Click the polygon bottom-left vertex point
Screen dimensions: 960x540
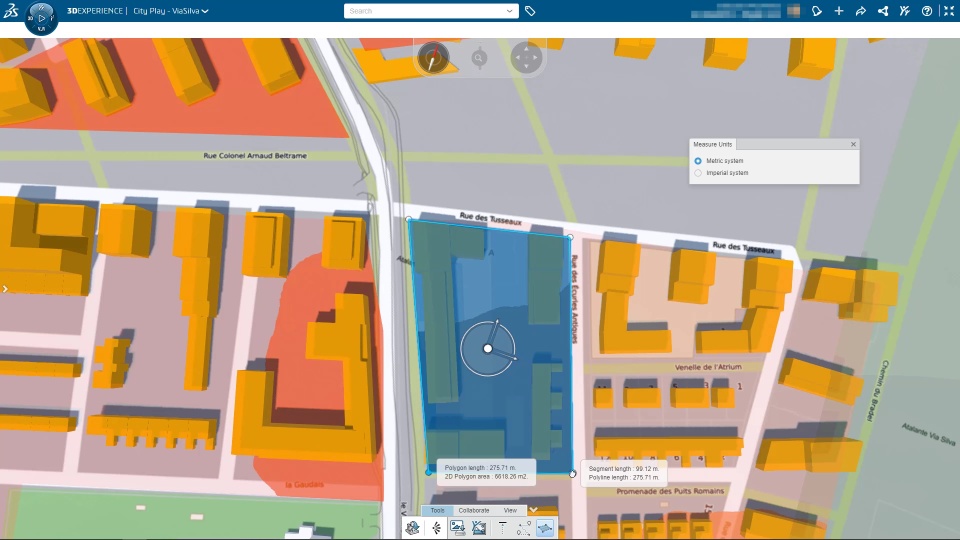point(429,472)
